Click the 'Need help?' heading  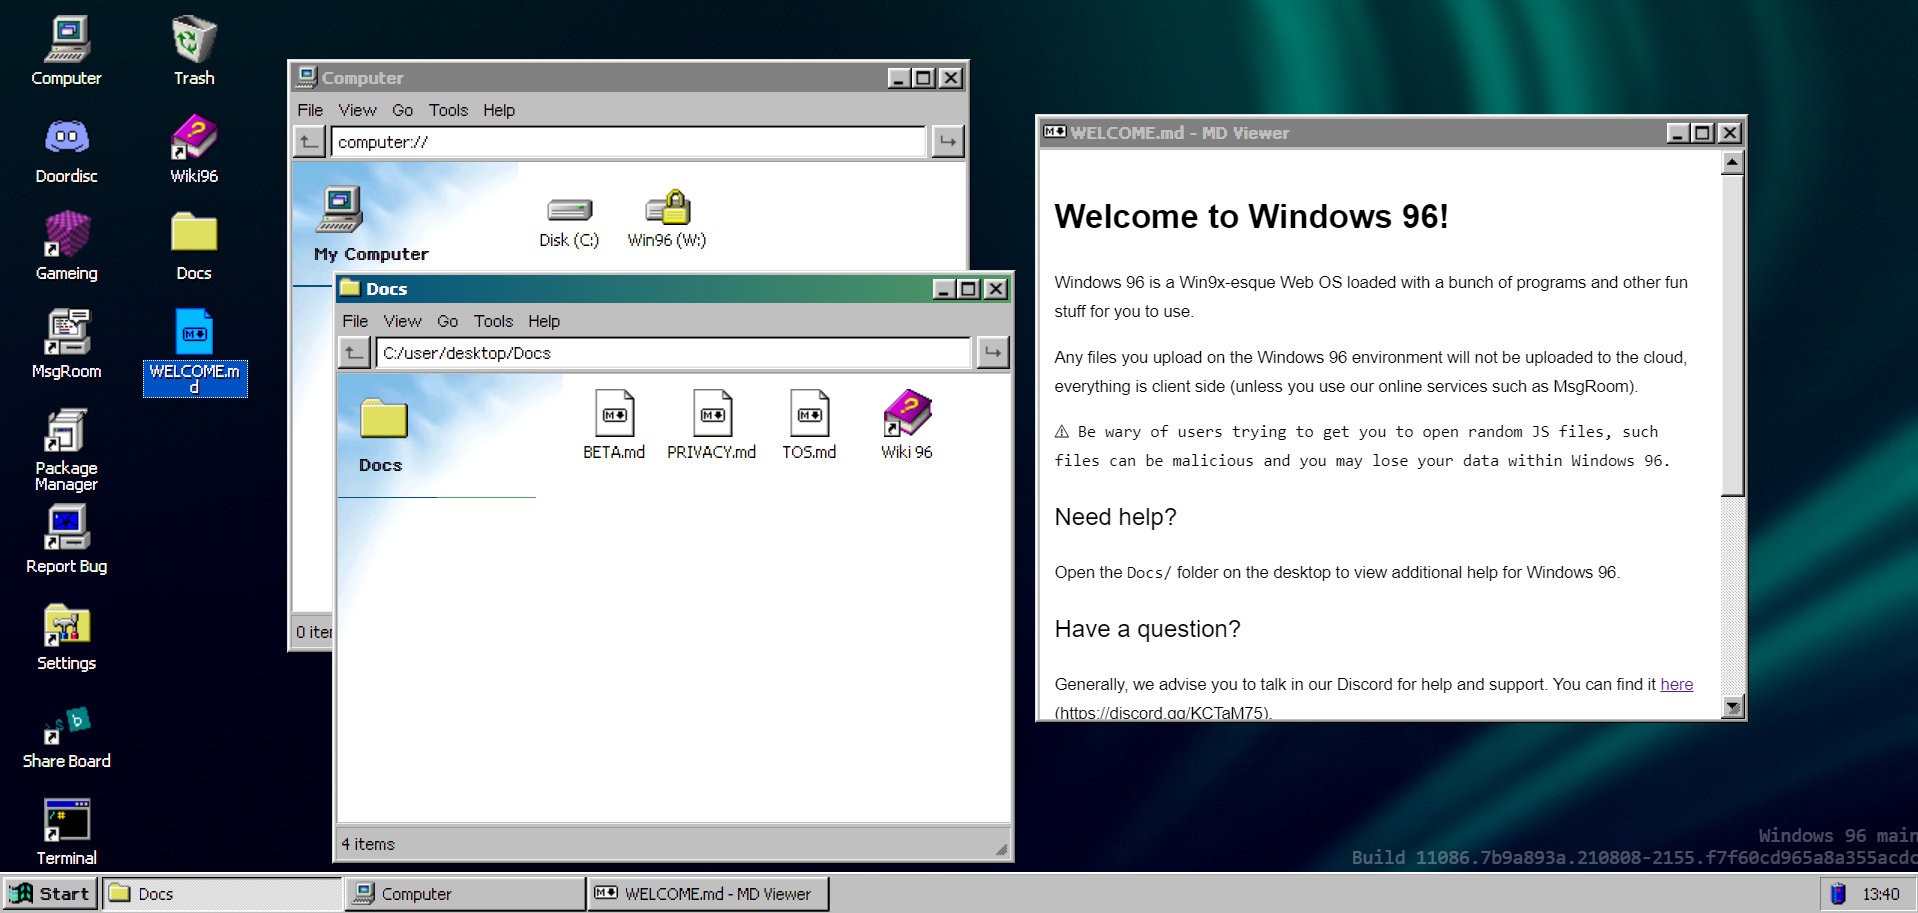[x=1115, y=517]
